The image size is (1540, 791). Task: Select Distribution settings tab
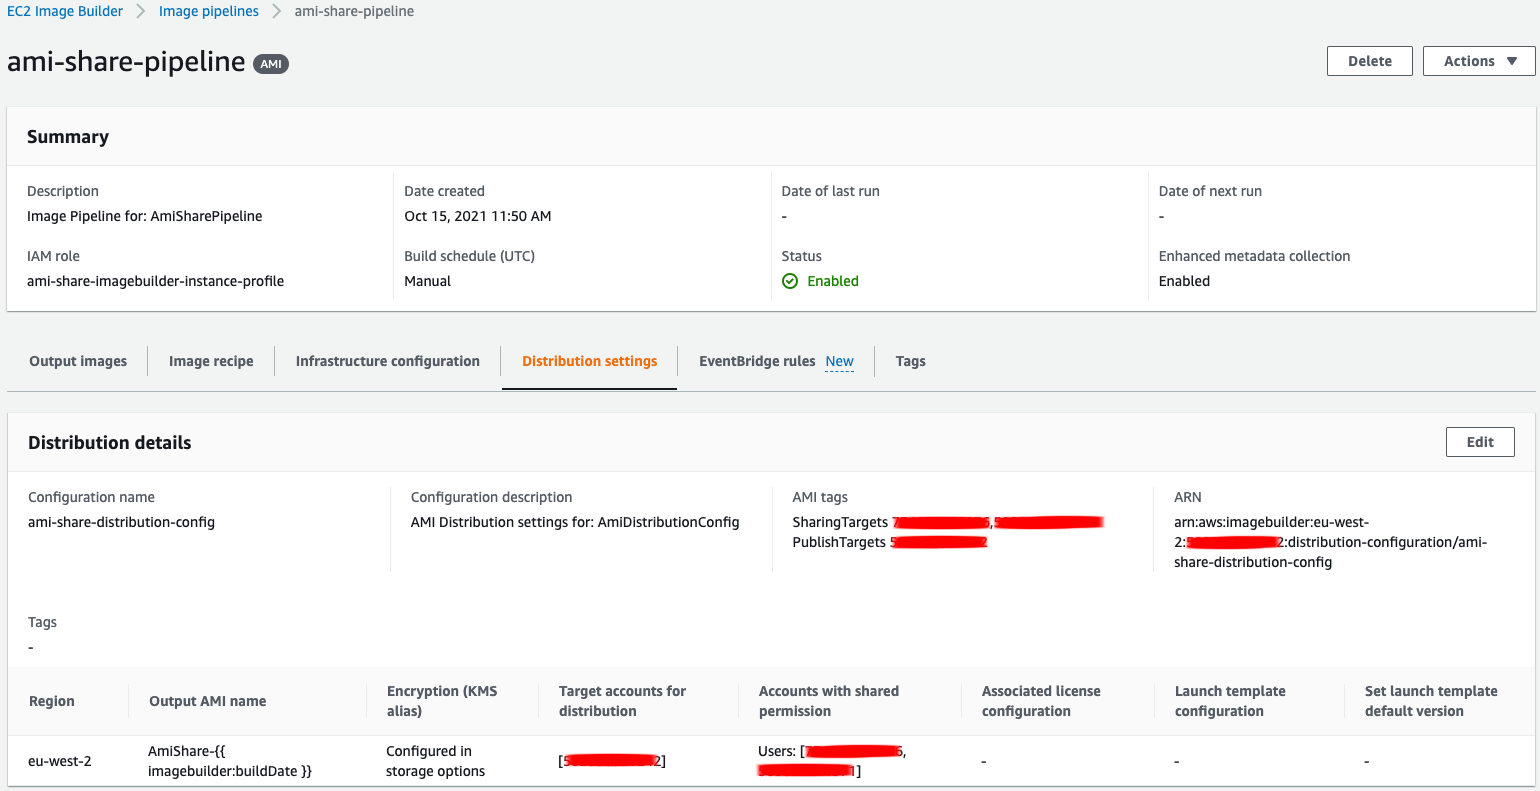[590, 361]
